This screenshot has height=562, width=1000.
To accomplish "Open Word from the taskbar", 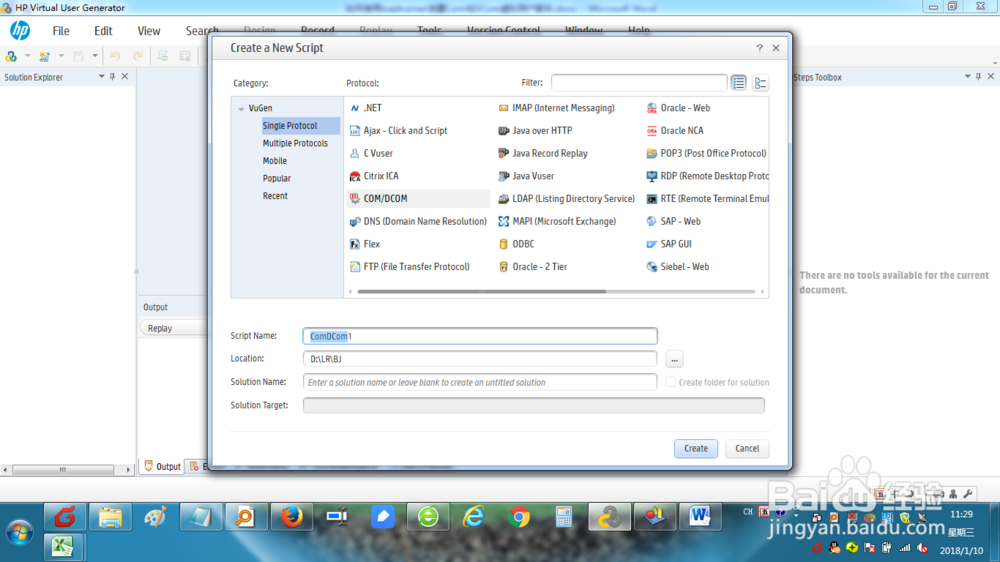I will [700, 517].
